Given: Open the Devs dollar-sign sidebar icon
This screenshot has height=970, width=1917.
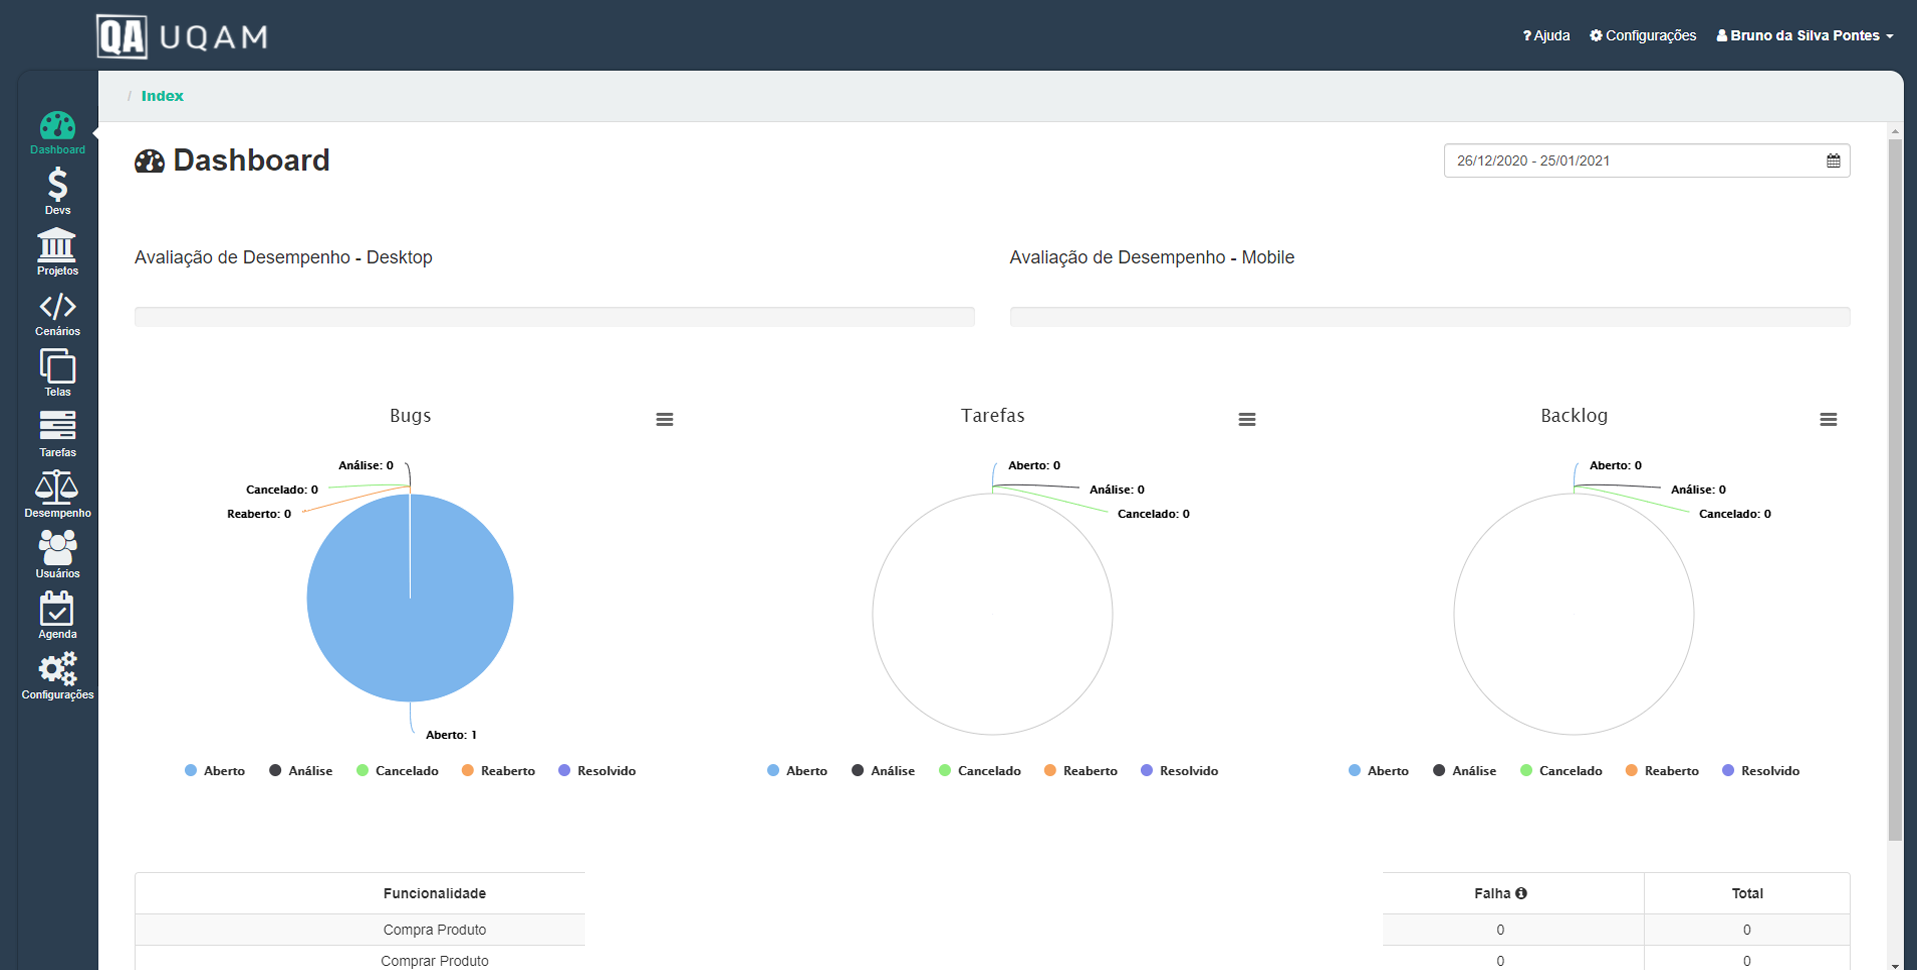Looking at the screenshot, I should point(57,191).
